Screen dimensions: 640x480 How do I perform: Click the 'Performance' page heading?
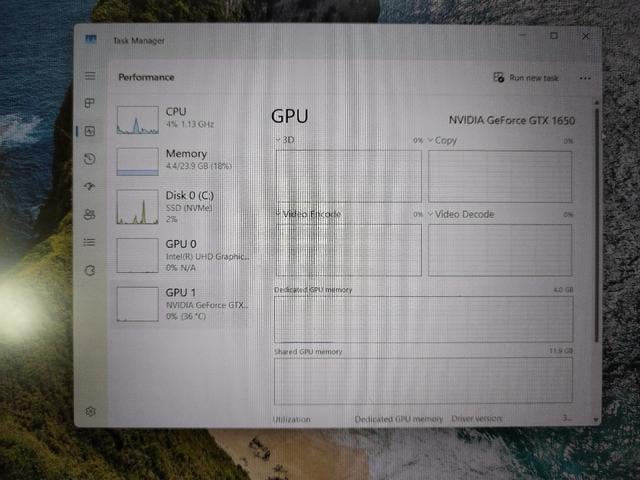click(x=147, y=77)
